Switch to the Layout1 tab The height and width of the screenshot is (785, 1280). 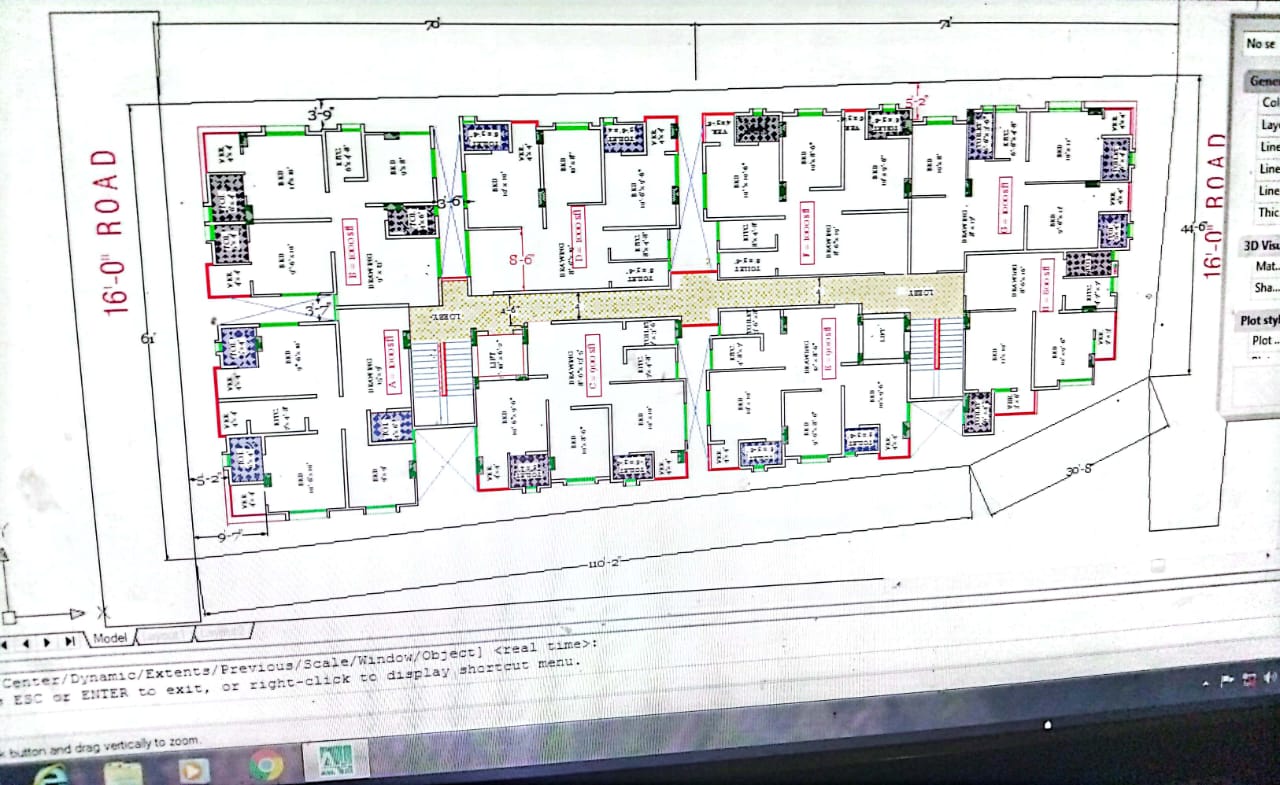(164, 634)
